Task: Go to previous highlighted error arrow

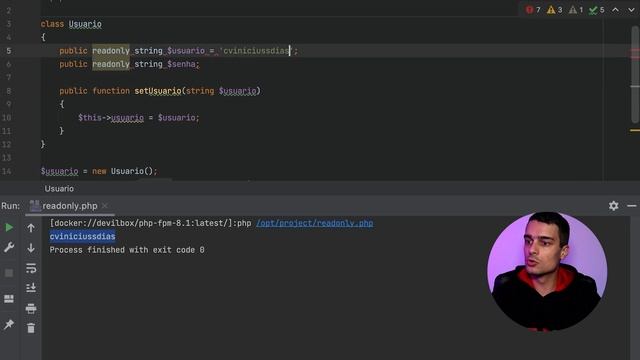Action: click(615, 10)
